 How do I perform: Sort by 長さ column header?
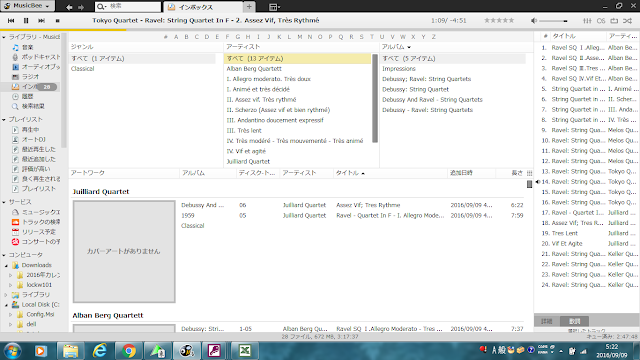tap(517, 173)
